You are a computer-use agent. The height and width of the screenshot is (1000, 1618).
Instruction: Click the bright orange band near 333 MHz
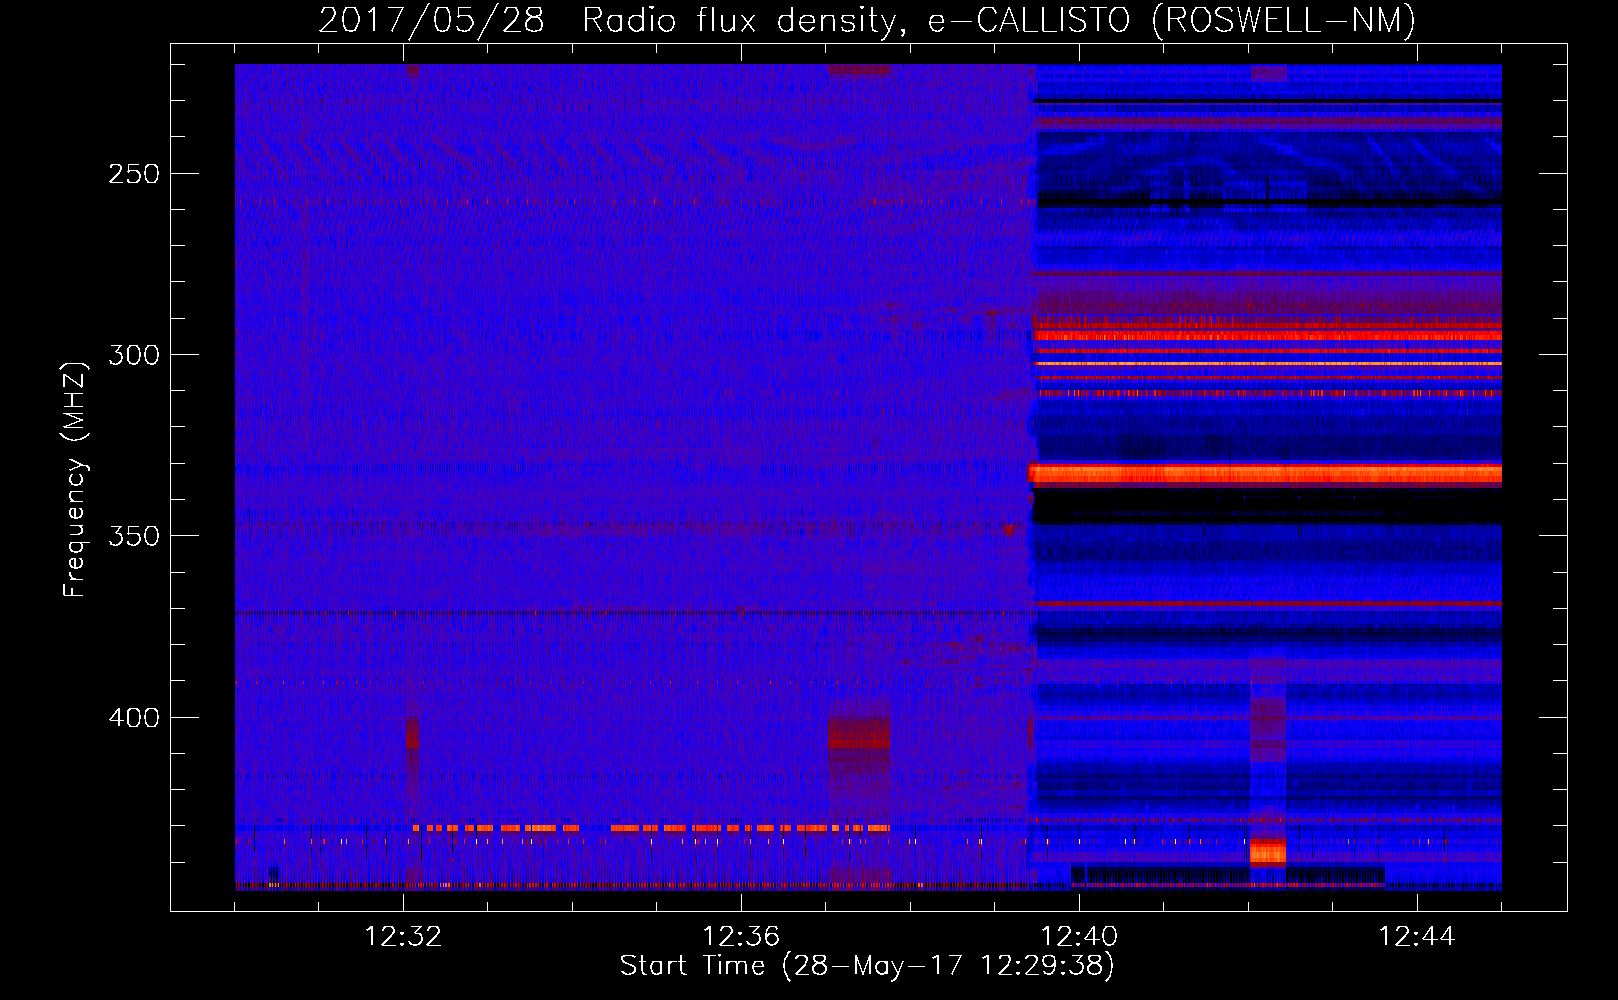click(x=1266, y=473)
